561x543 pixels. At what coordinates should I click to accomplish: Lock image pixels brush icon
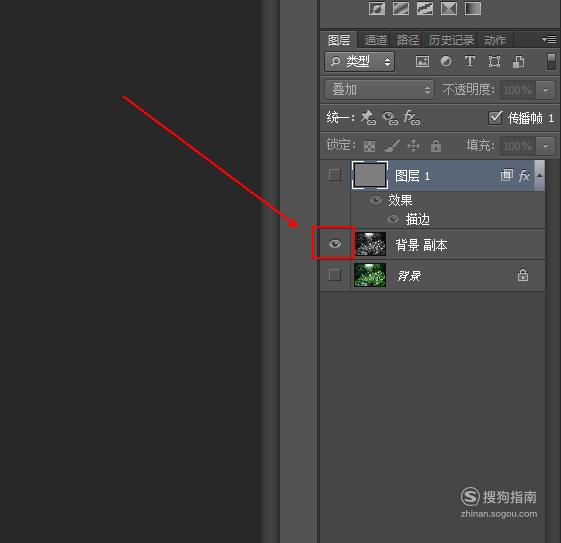coord(392,146)
